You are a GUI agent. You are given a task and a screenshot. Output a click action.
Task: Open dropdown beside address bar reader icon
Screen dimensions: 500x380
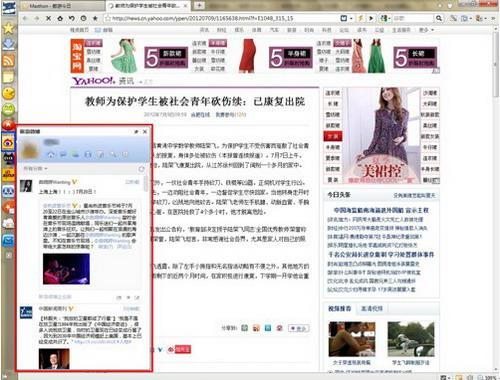click(351, 18)
